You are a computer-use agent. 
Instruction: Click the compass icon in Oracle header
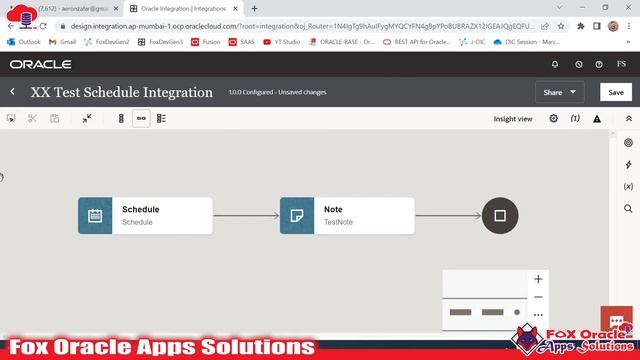coord(579,64)
